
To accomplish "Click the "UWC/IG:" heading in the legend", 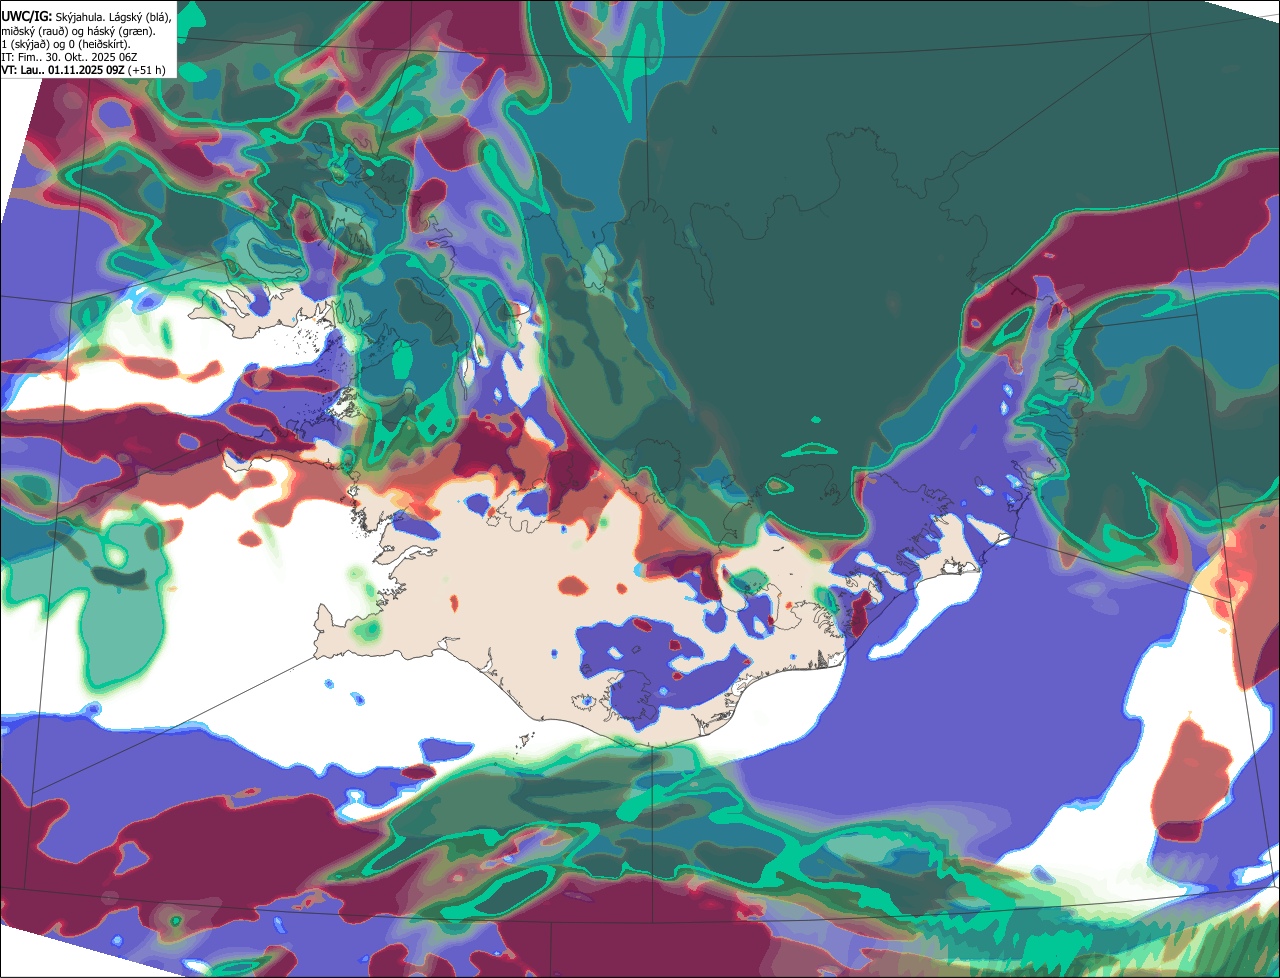I will 27,16.
